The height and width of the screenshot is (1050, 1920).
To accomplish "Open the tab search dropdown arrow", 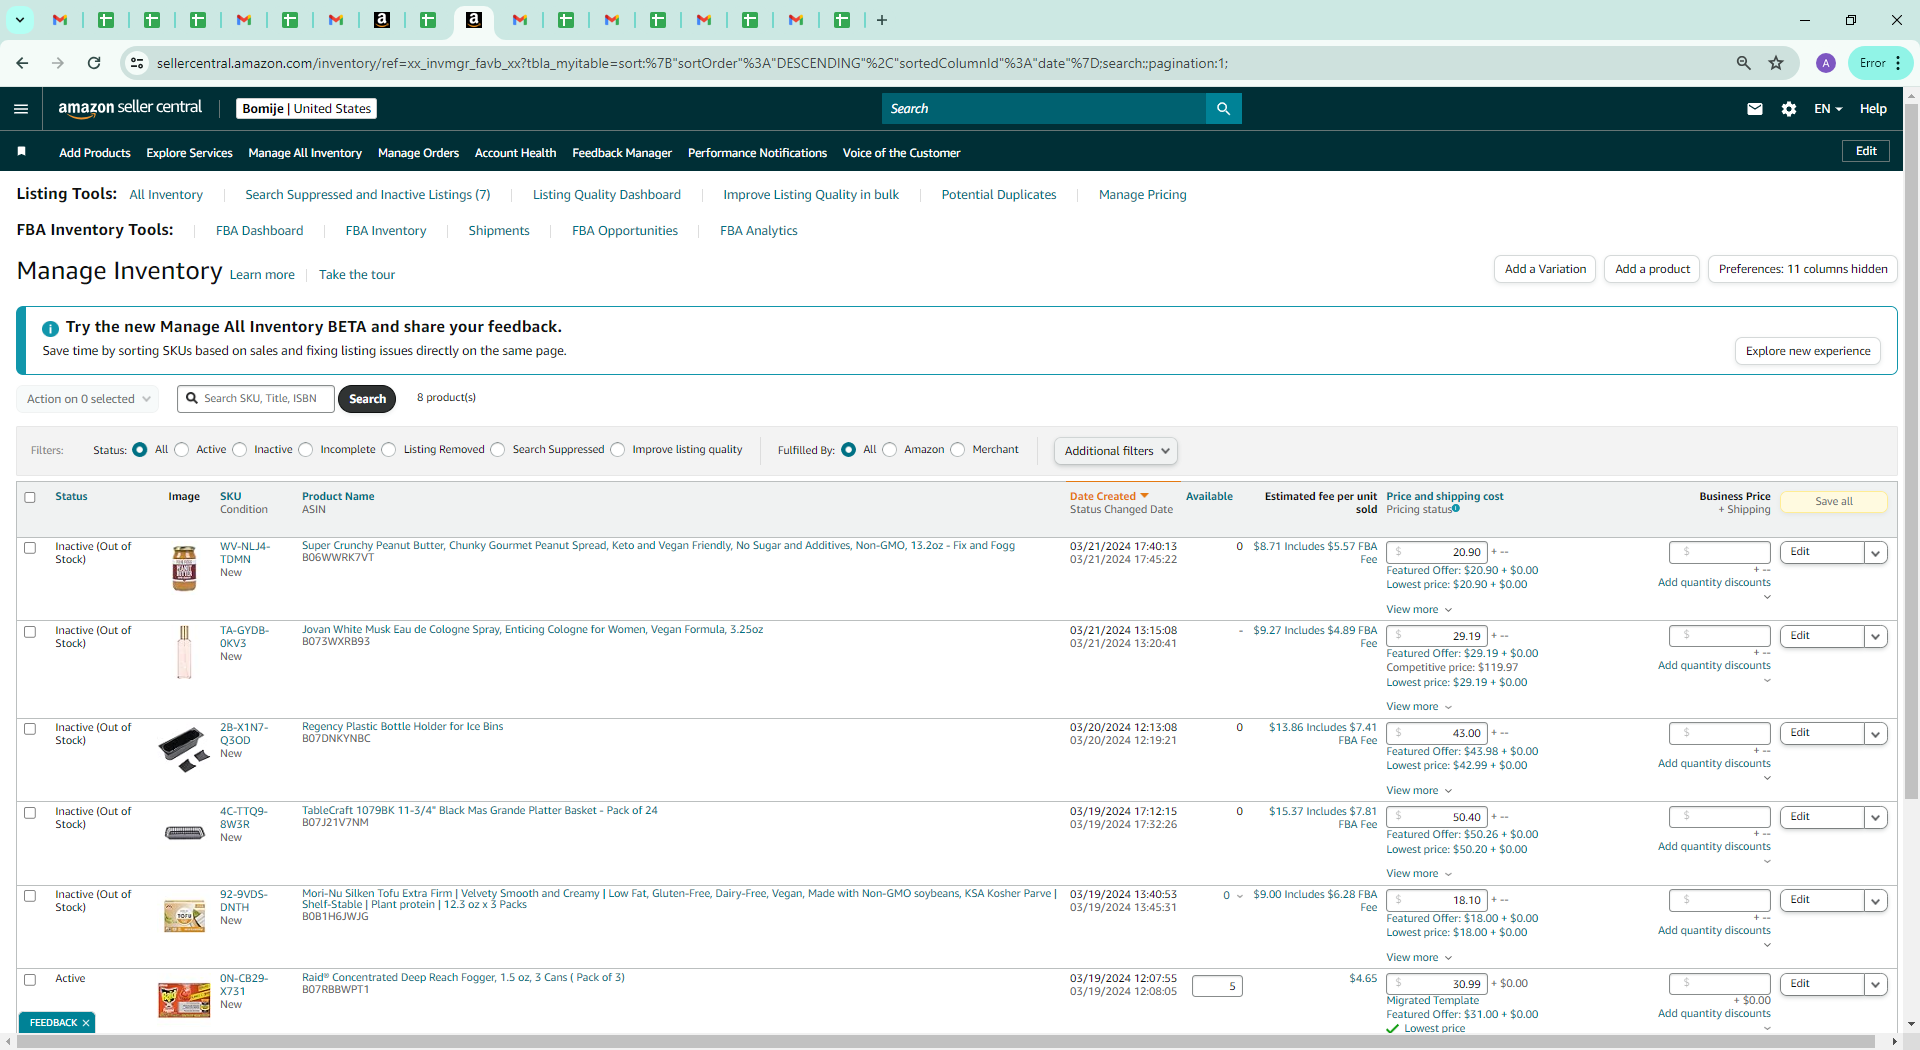I will tap(19, 20).
